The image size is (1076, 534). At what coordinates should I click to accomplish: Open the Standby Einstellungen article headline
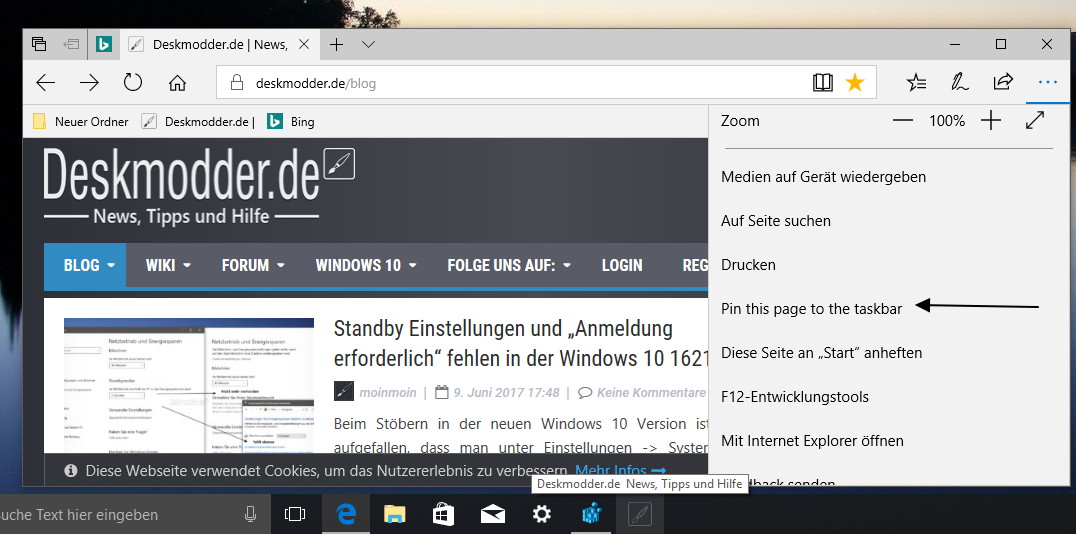tap(520, 343)
